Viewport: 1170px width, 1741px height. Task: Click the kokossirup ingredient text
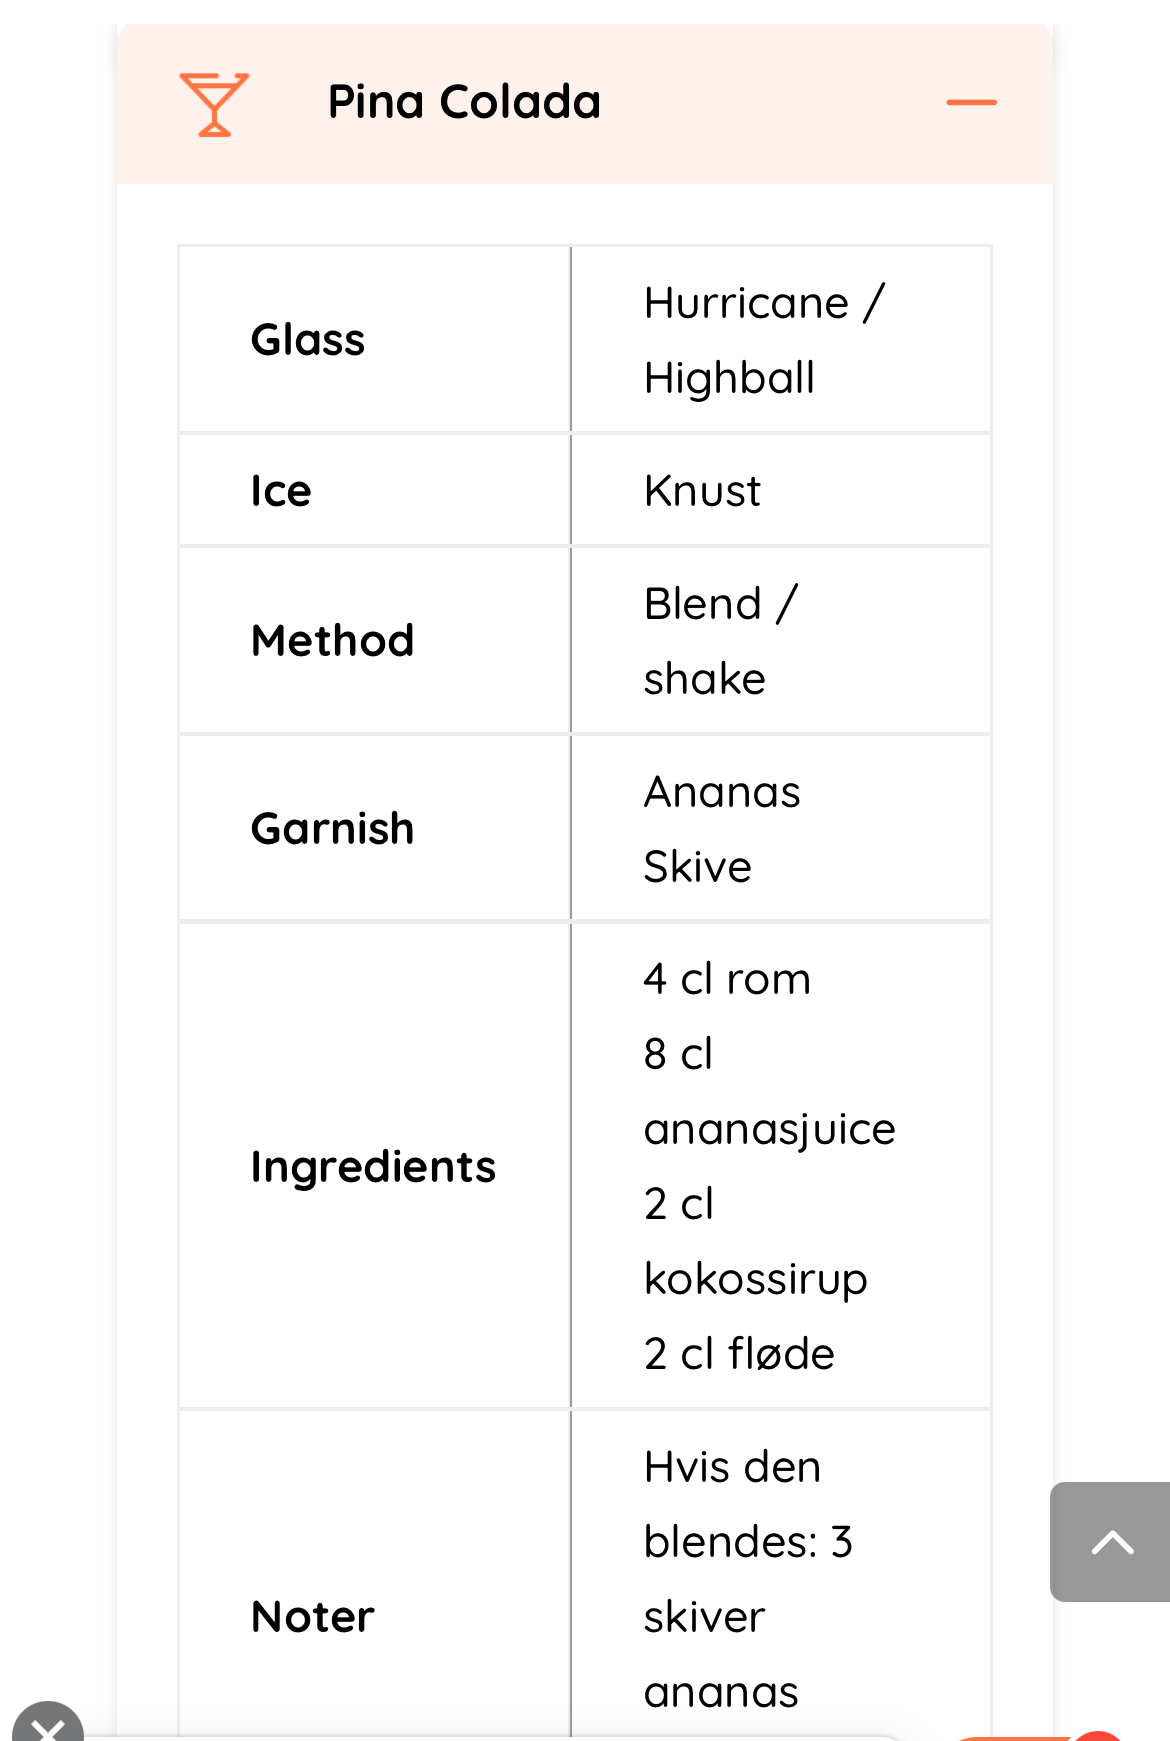pos(755,1279)
